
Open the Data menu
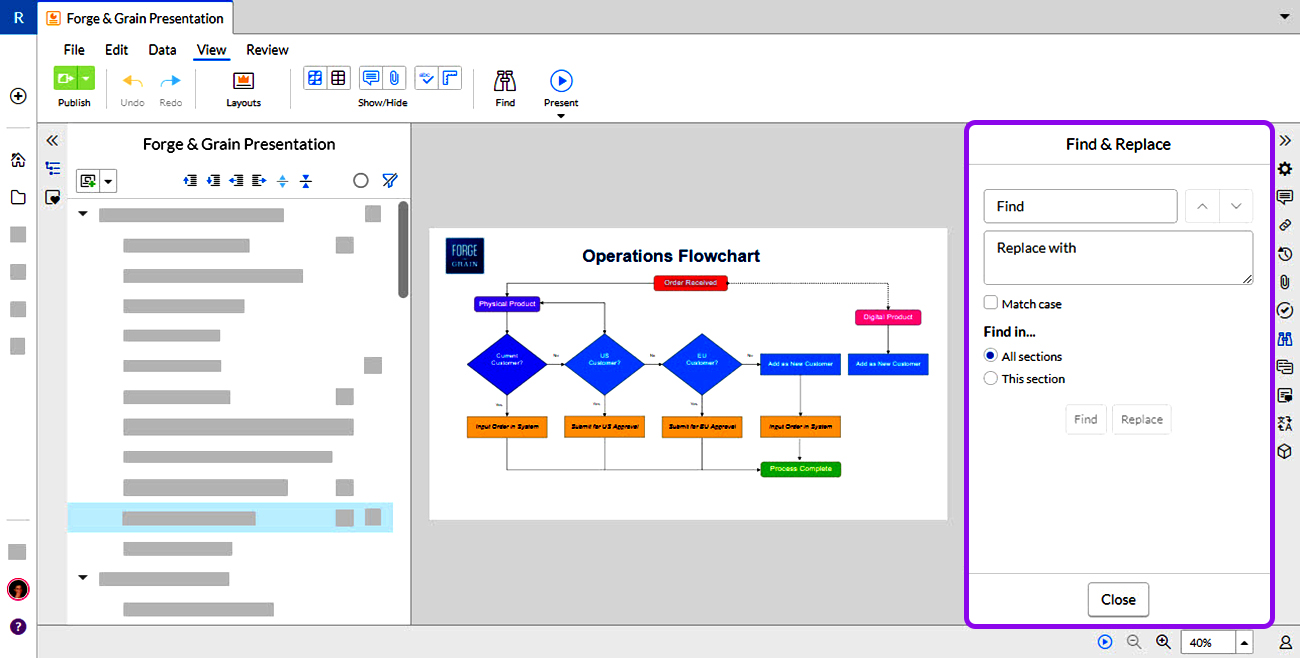pos(162,50)
